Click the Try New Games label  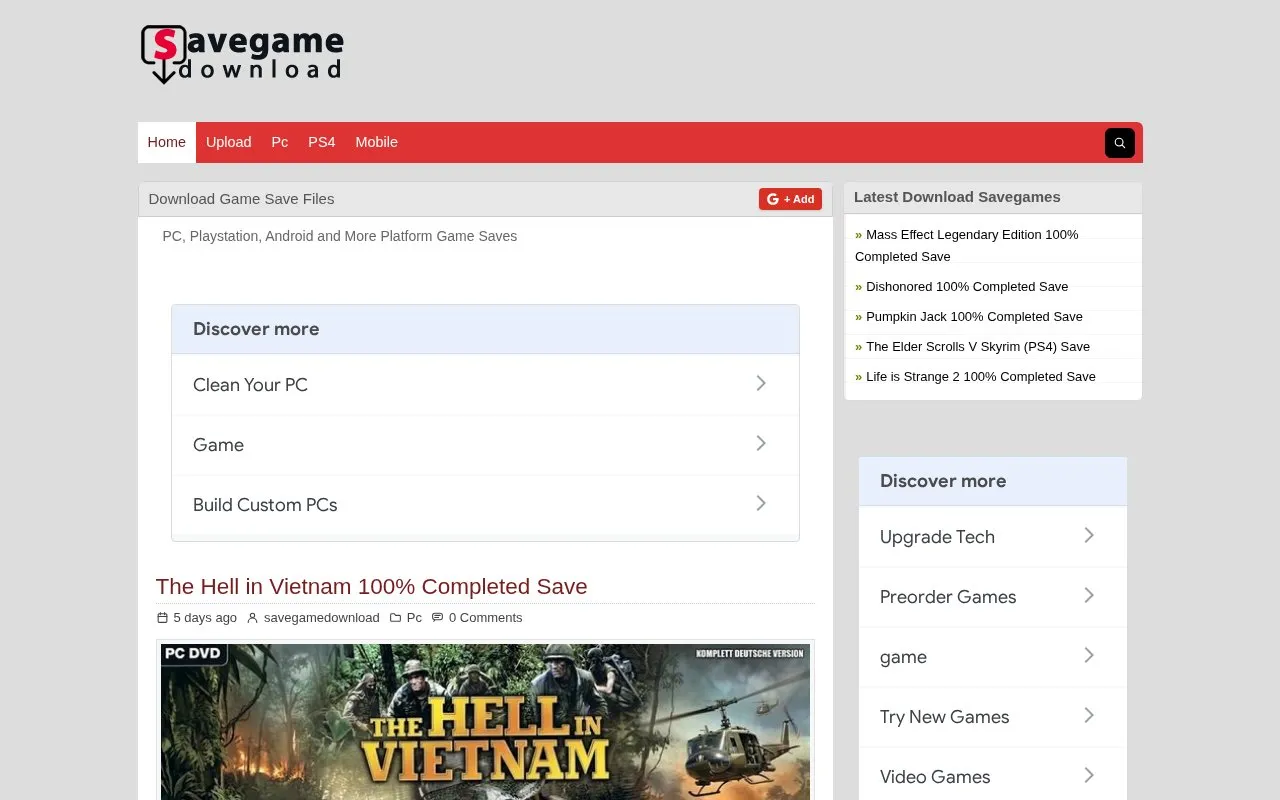pyautogui.click(x=944, y=717)
